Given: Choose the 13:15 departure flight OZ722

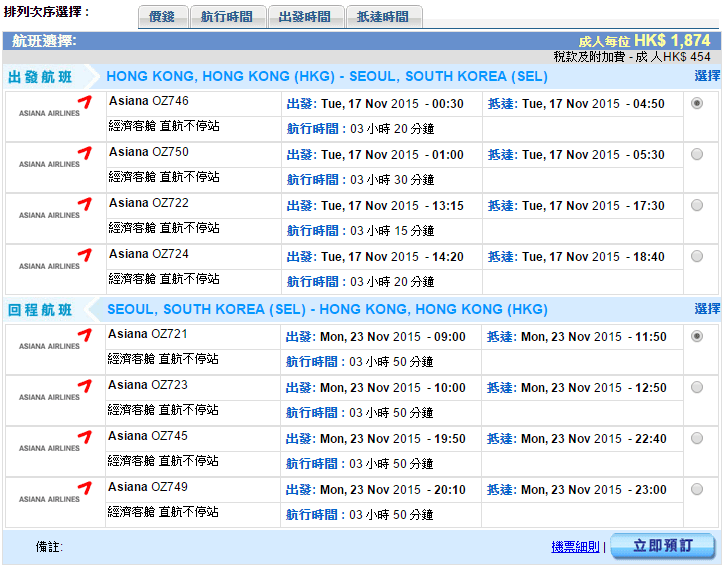Looking at the screenshot, I should (696, 205).
